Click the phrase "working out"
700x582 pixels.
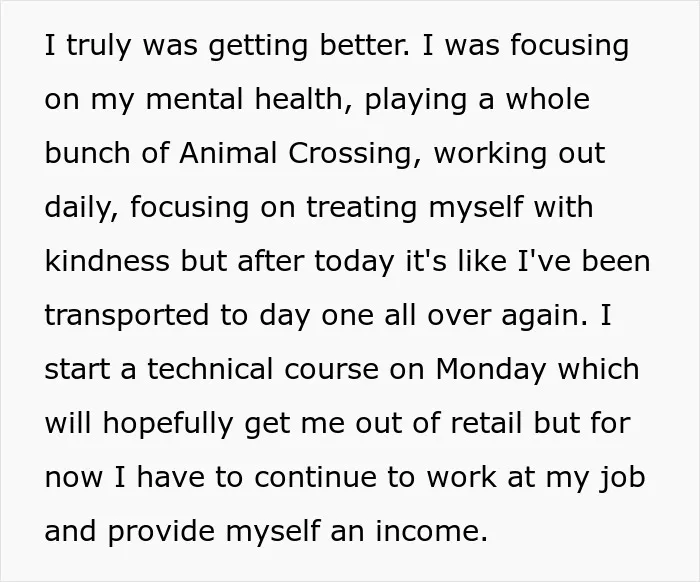(519, 154)
